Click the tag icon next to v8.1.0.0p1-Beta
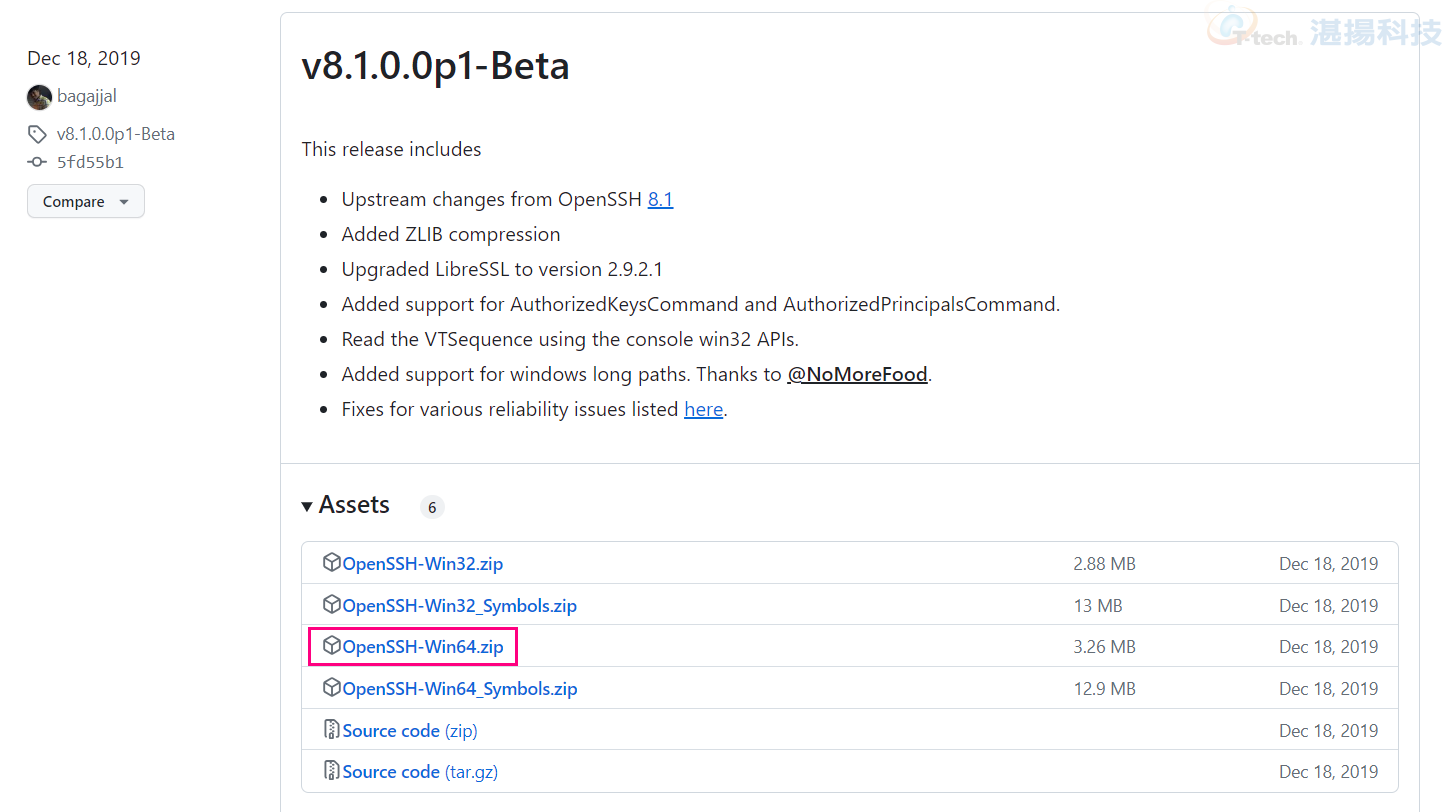The image size is (1442, 812). click(37, 134)
